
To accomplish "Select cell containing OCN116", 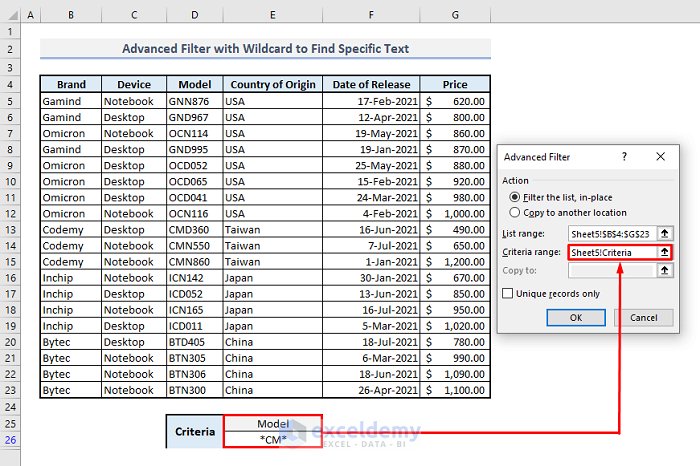I will pos(195,214).
